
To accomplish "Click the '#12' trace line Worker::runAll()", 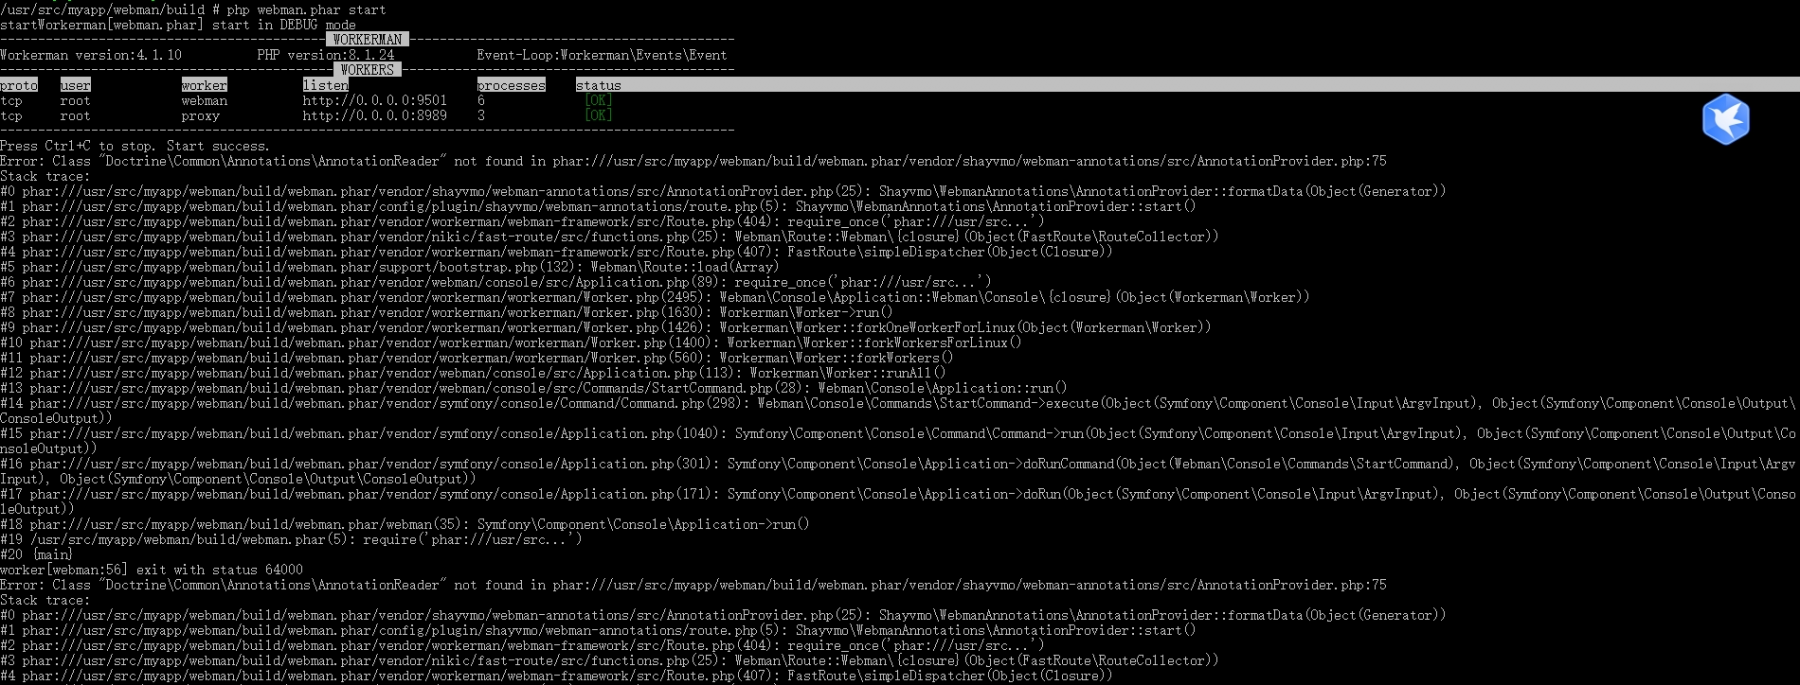I will (473, 373).
